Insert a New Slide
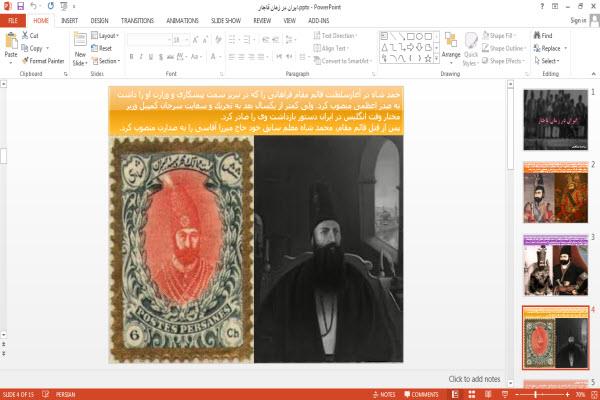The image size is (600, 400). coord(80,49)
